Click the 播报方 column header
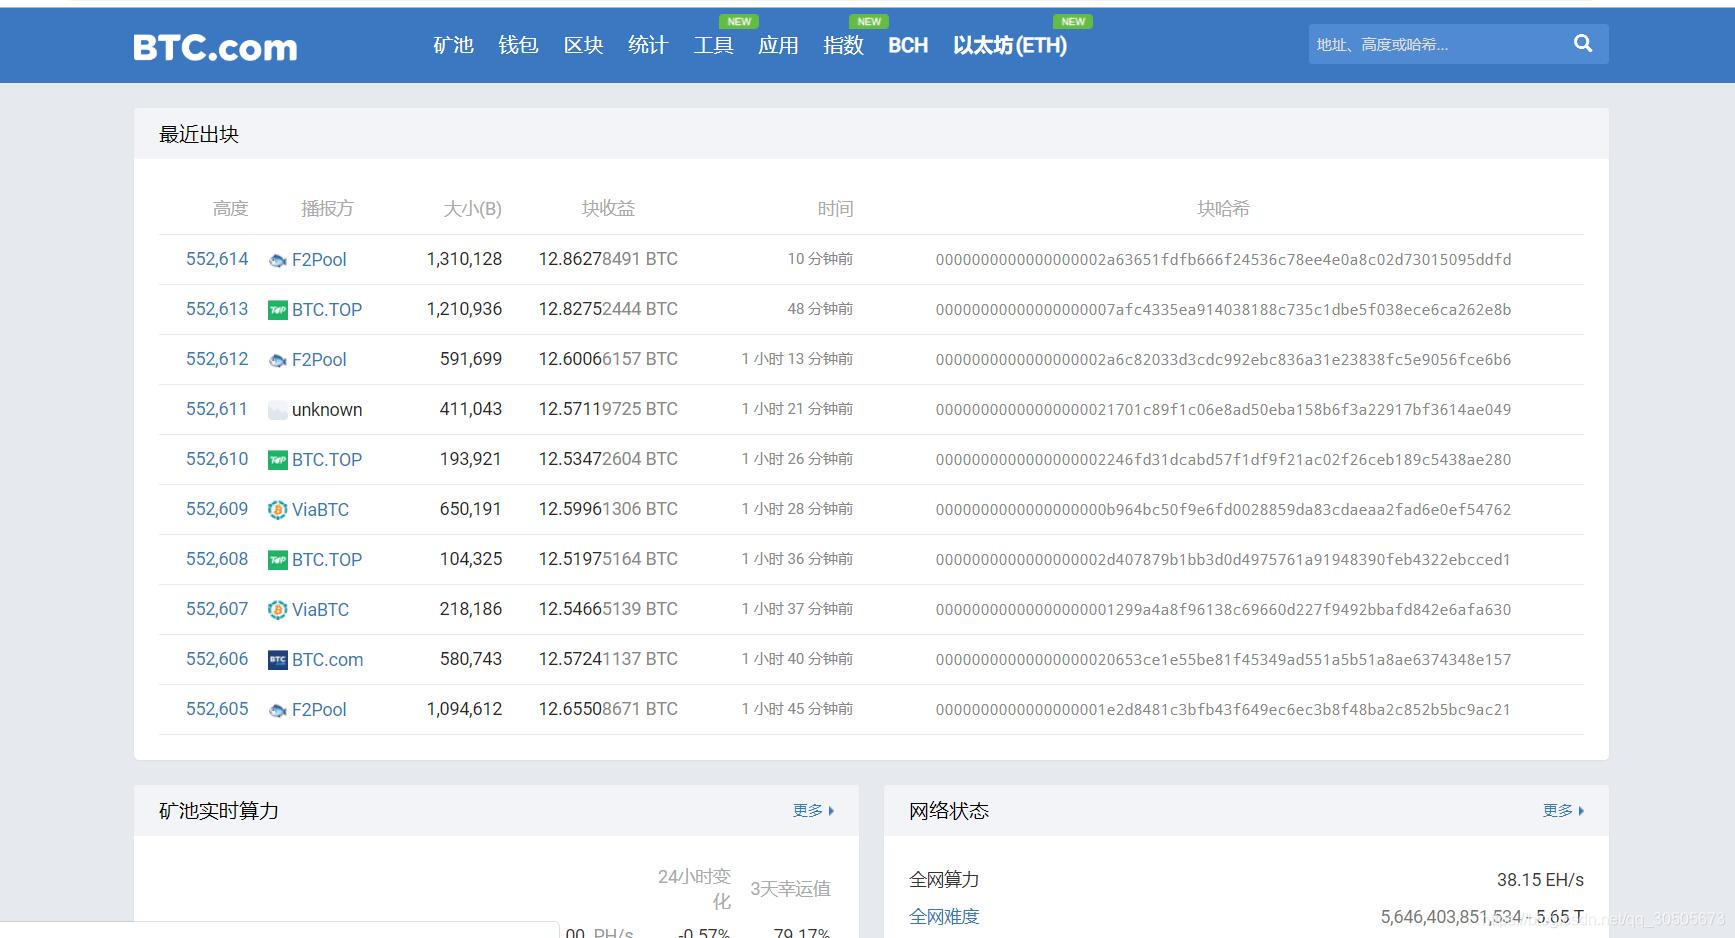 pyautogui.click(x=327, y=208)
